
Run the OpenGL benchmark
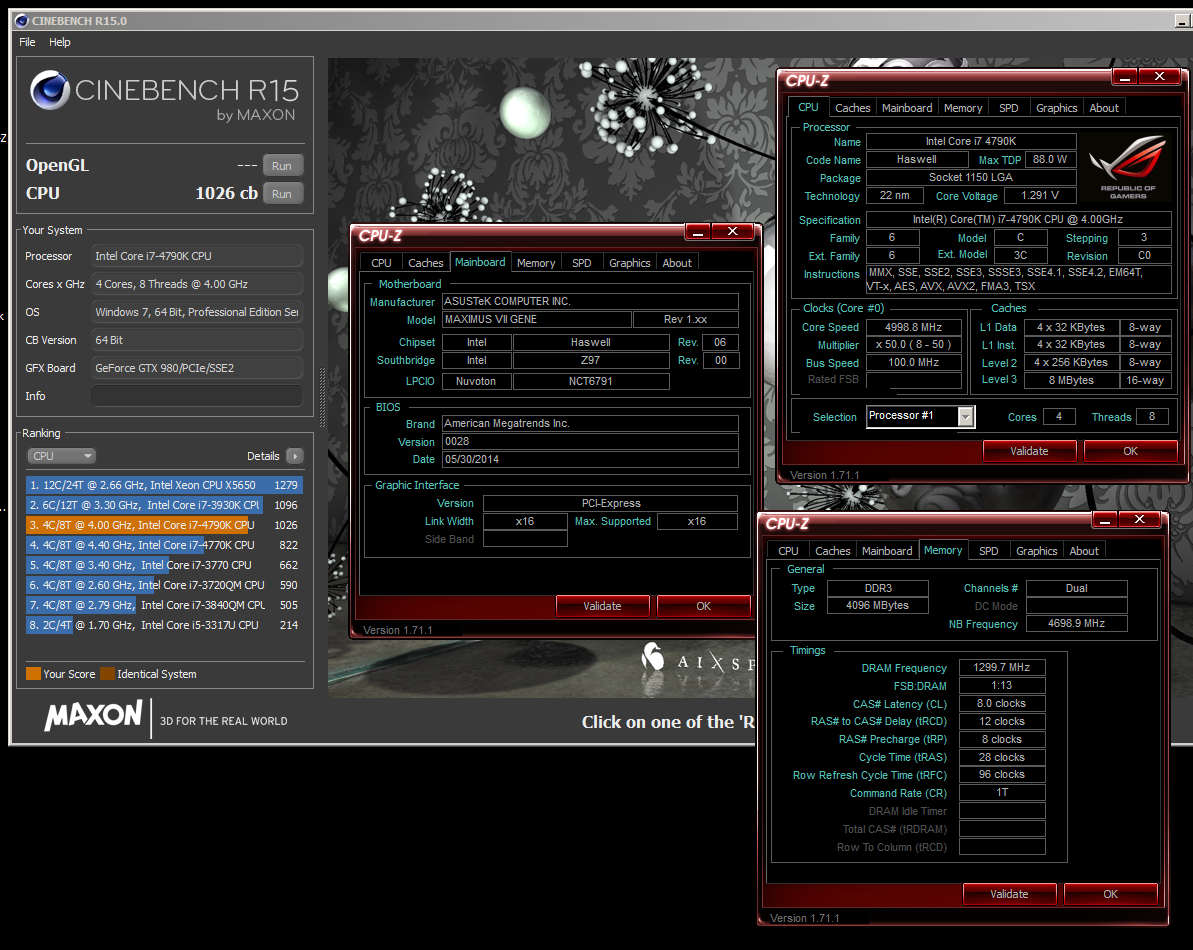pos(282,165)
